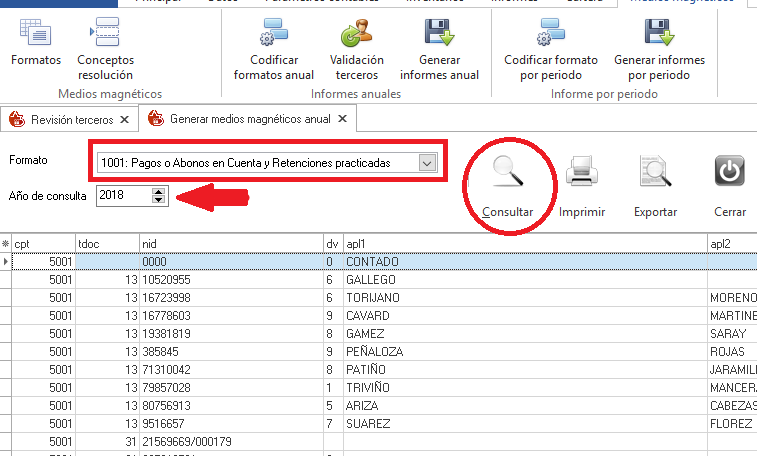Switch to Revisión terceros tab
This screenshot has width=757, height=456.
tap(70, 119)
